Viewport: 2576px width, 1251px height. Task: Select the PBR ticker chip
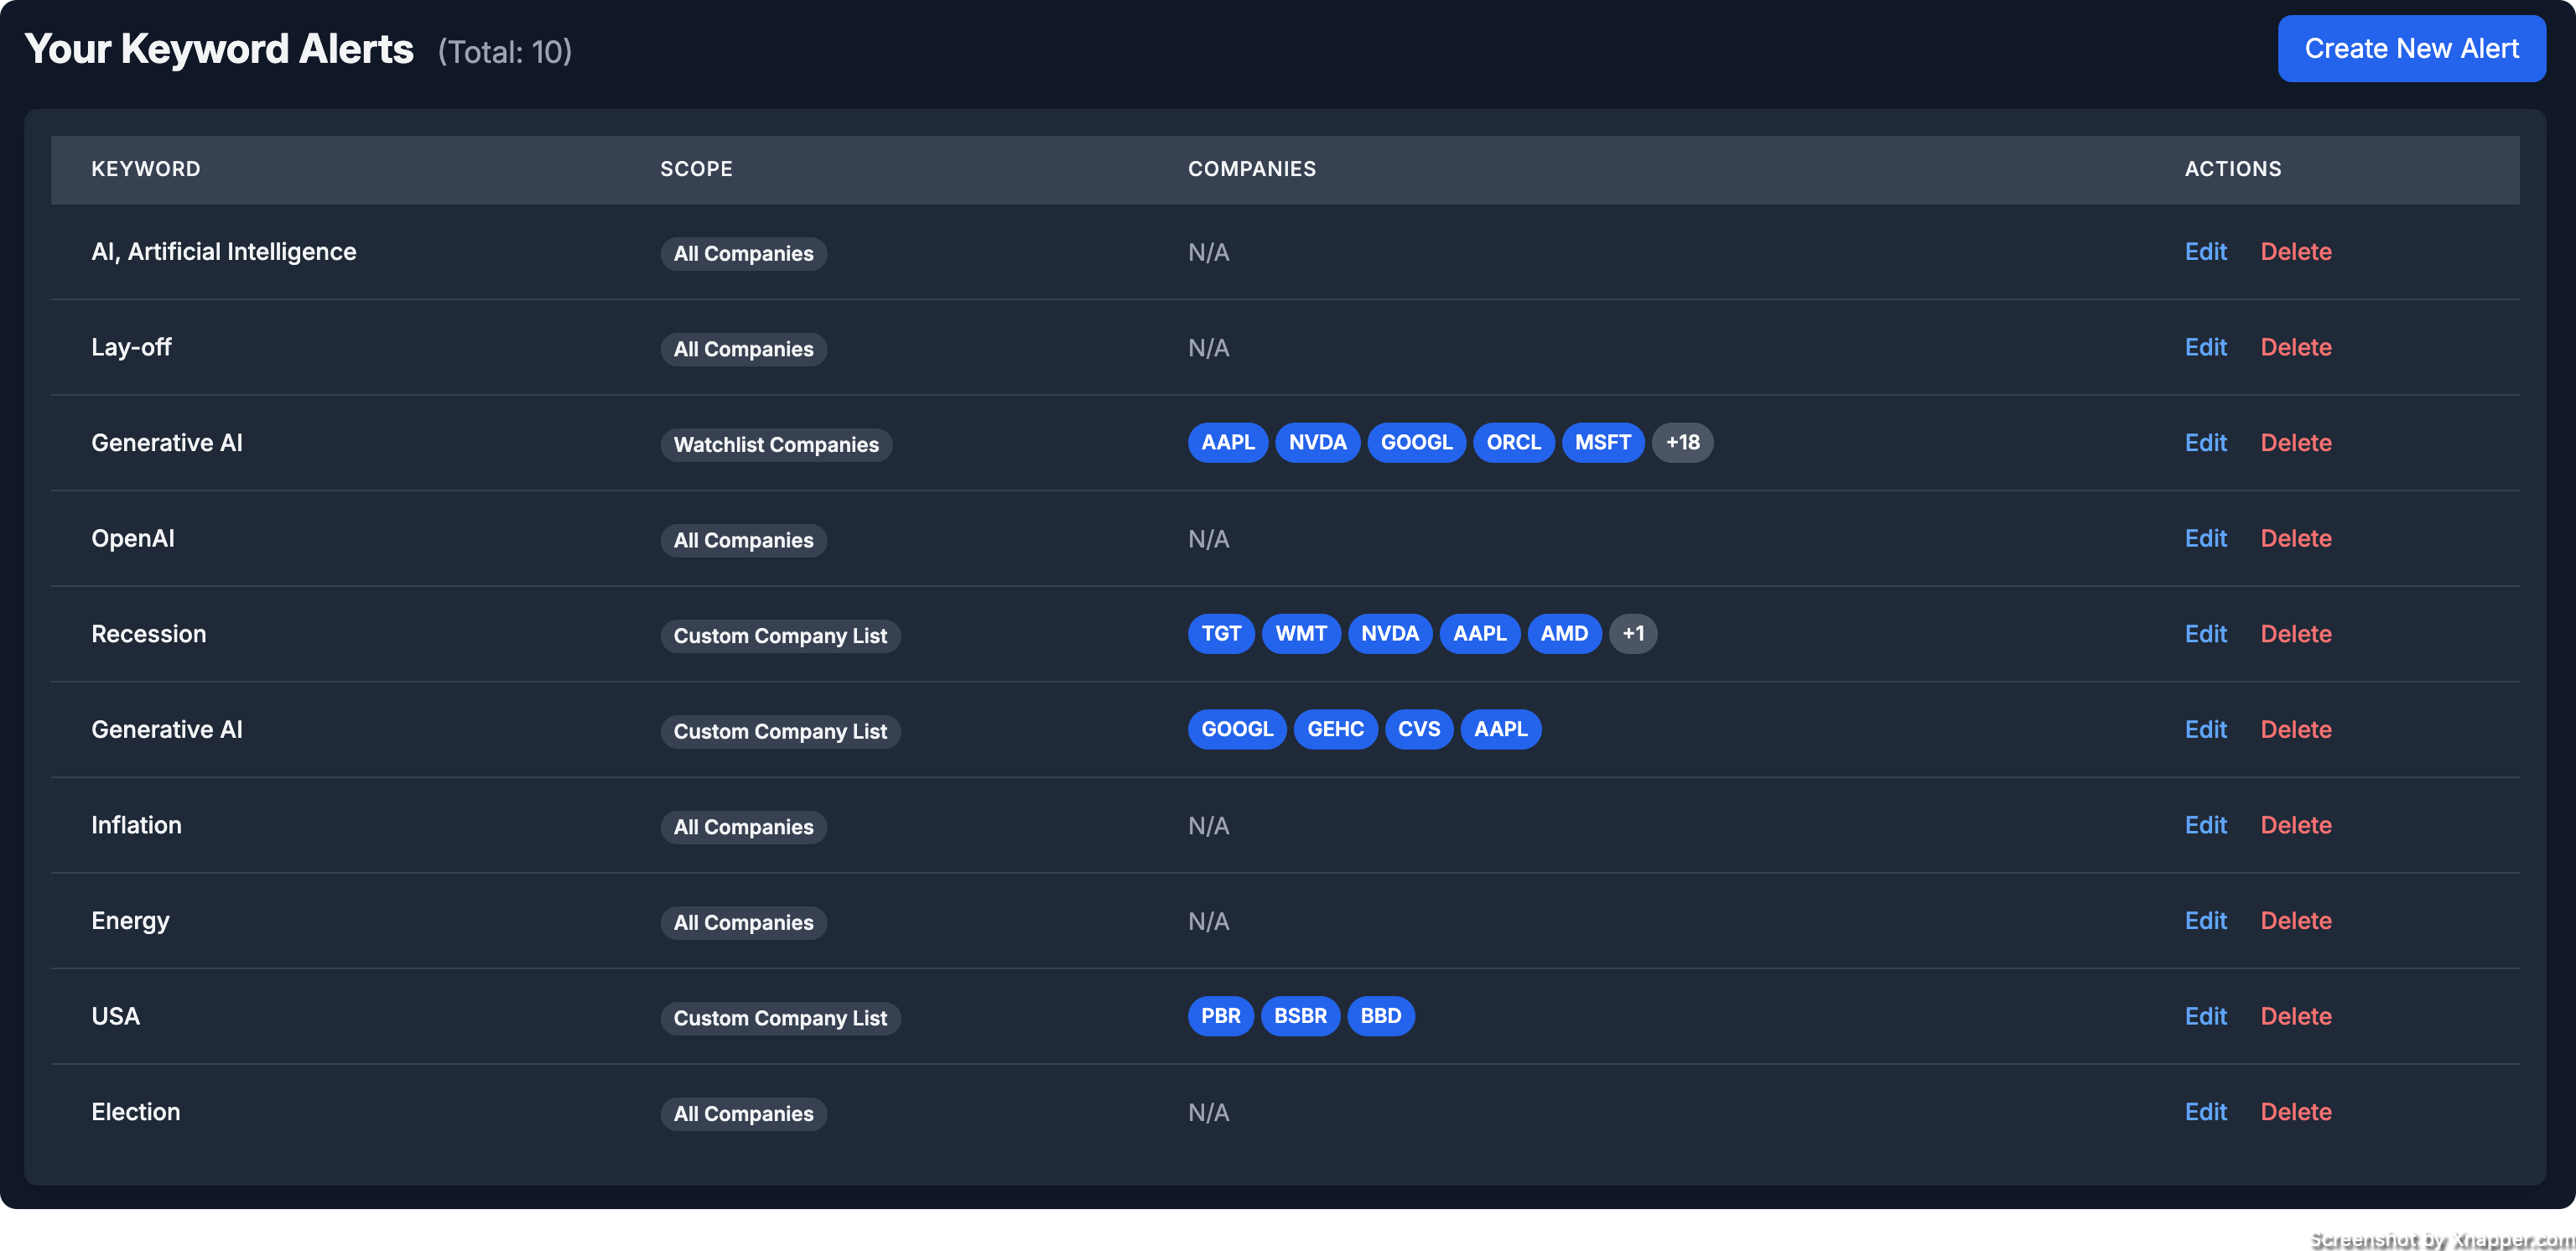[x=1220, y=1016]
